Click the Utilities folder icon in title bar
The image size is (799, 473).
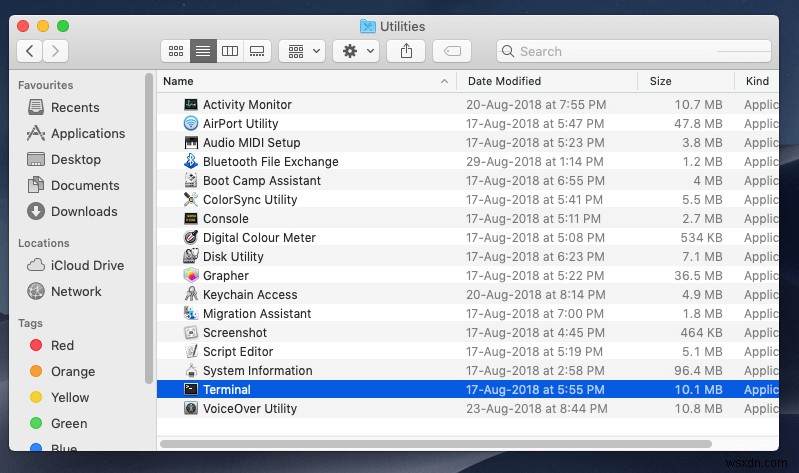[x=367, y=27]
